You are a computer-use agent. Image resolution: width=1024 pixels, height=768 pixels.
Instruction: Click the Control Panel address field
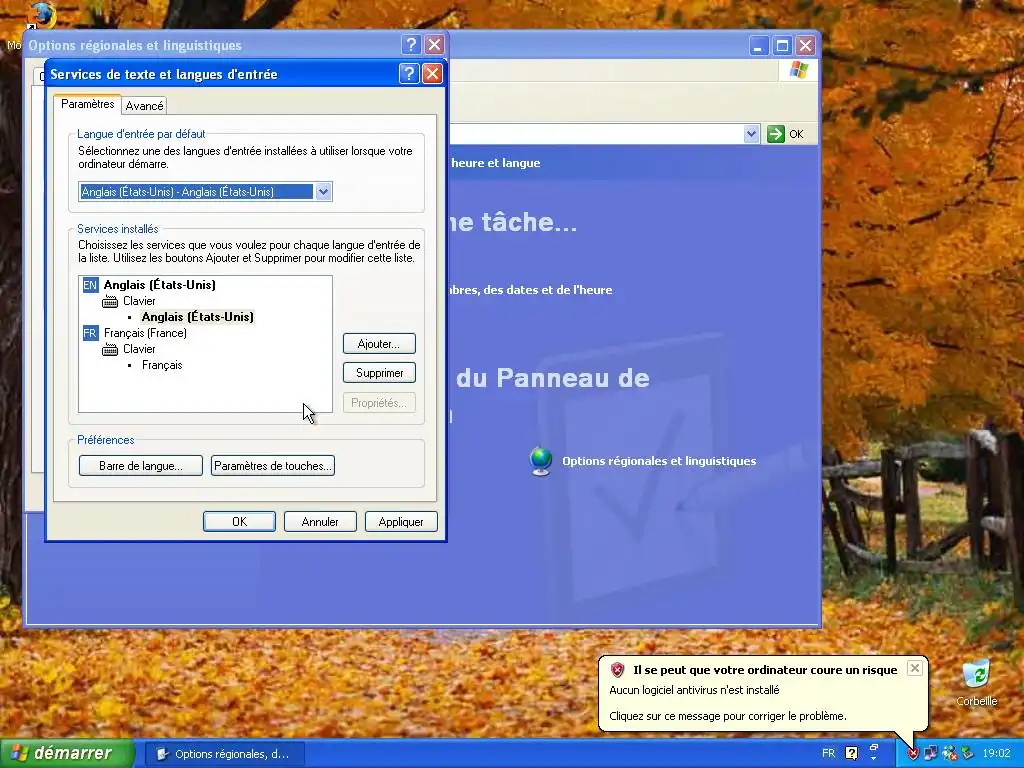pos(596,134)
